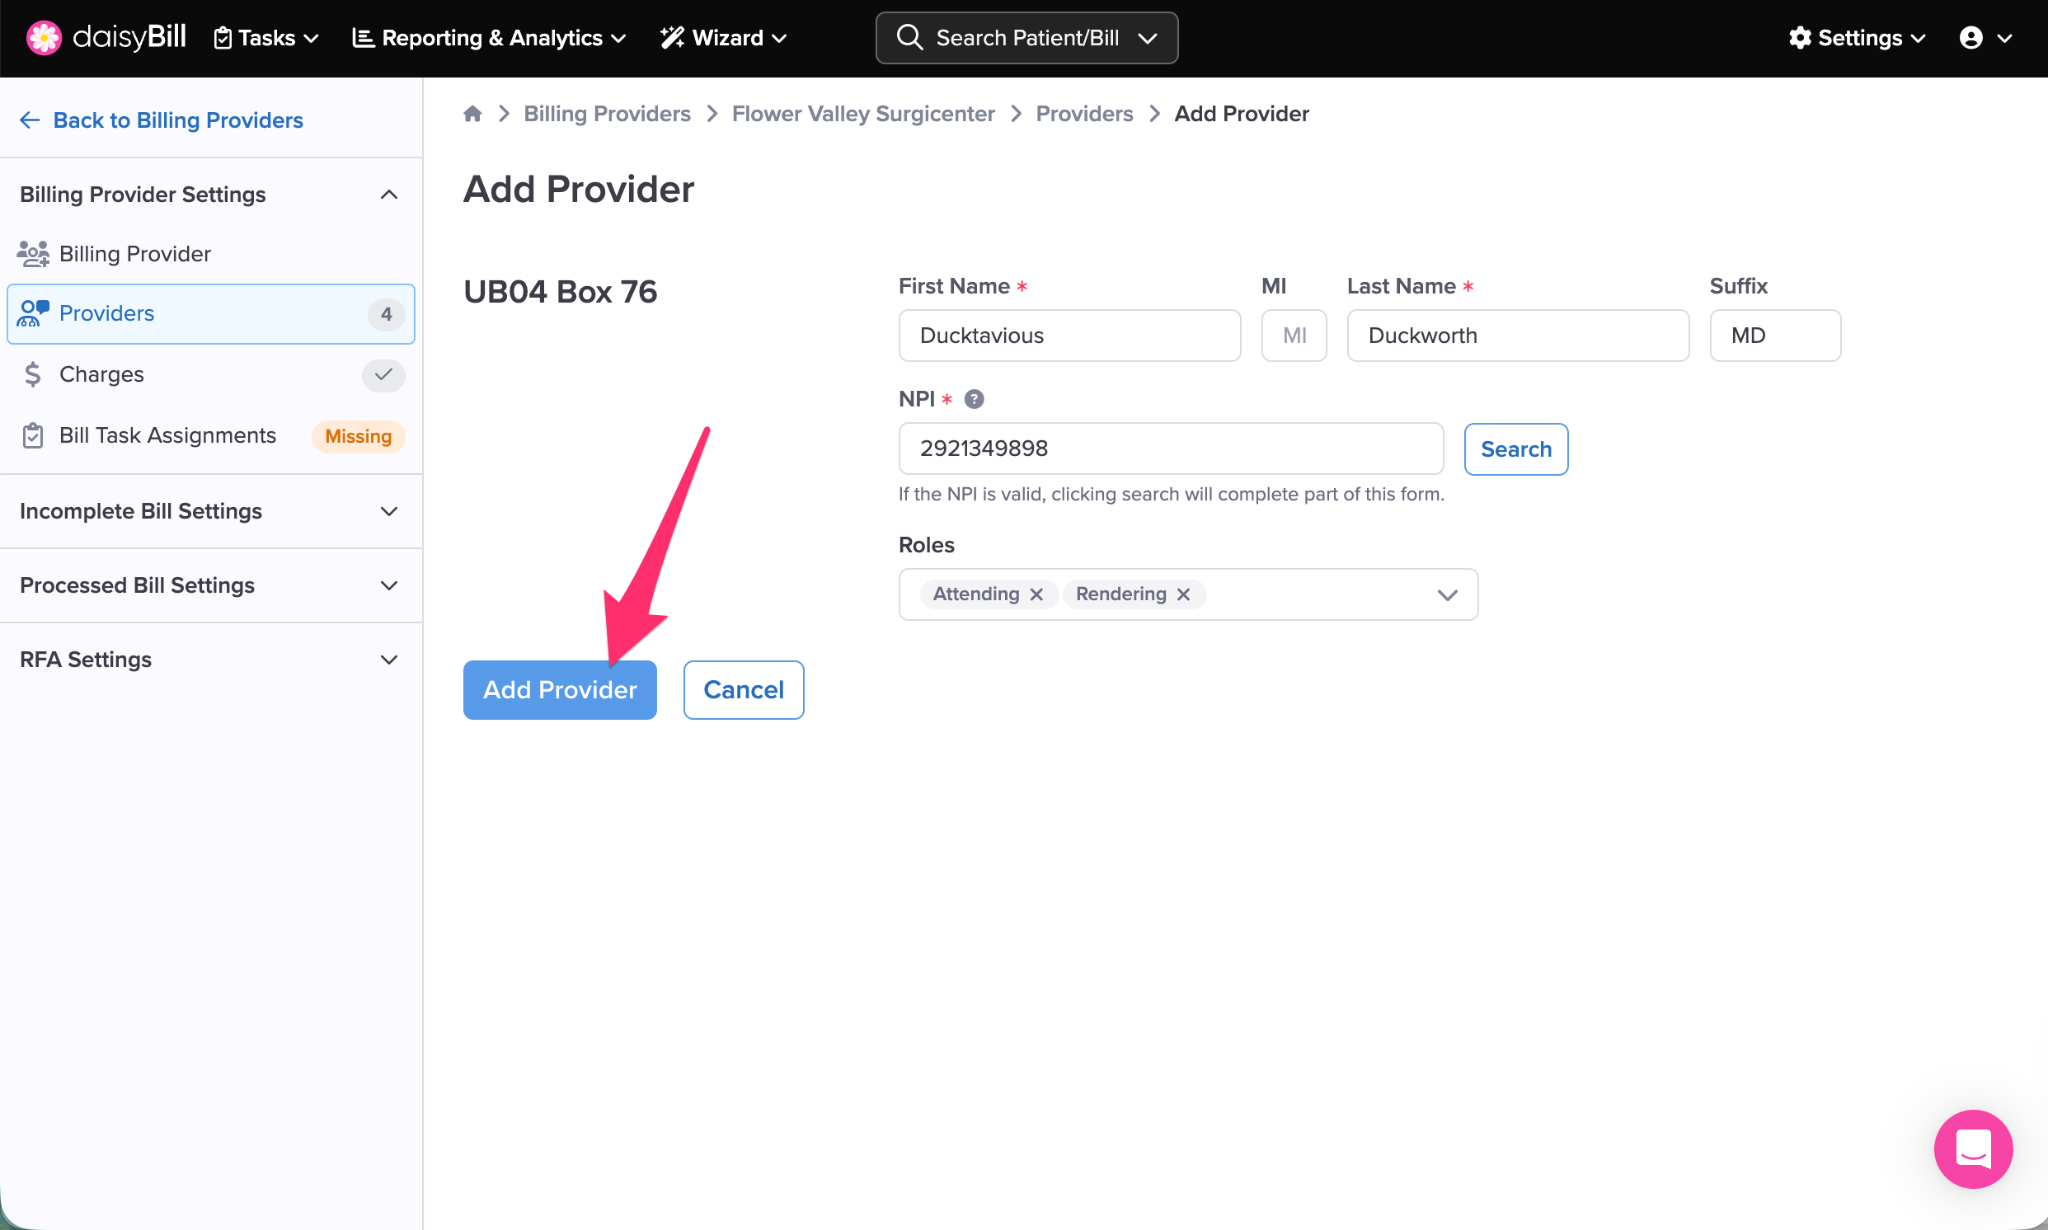Click the First Name input field
2048x1230 pixels.
(1069, 336)
